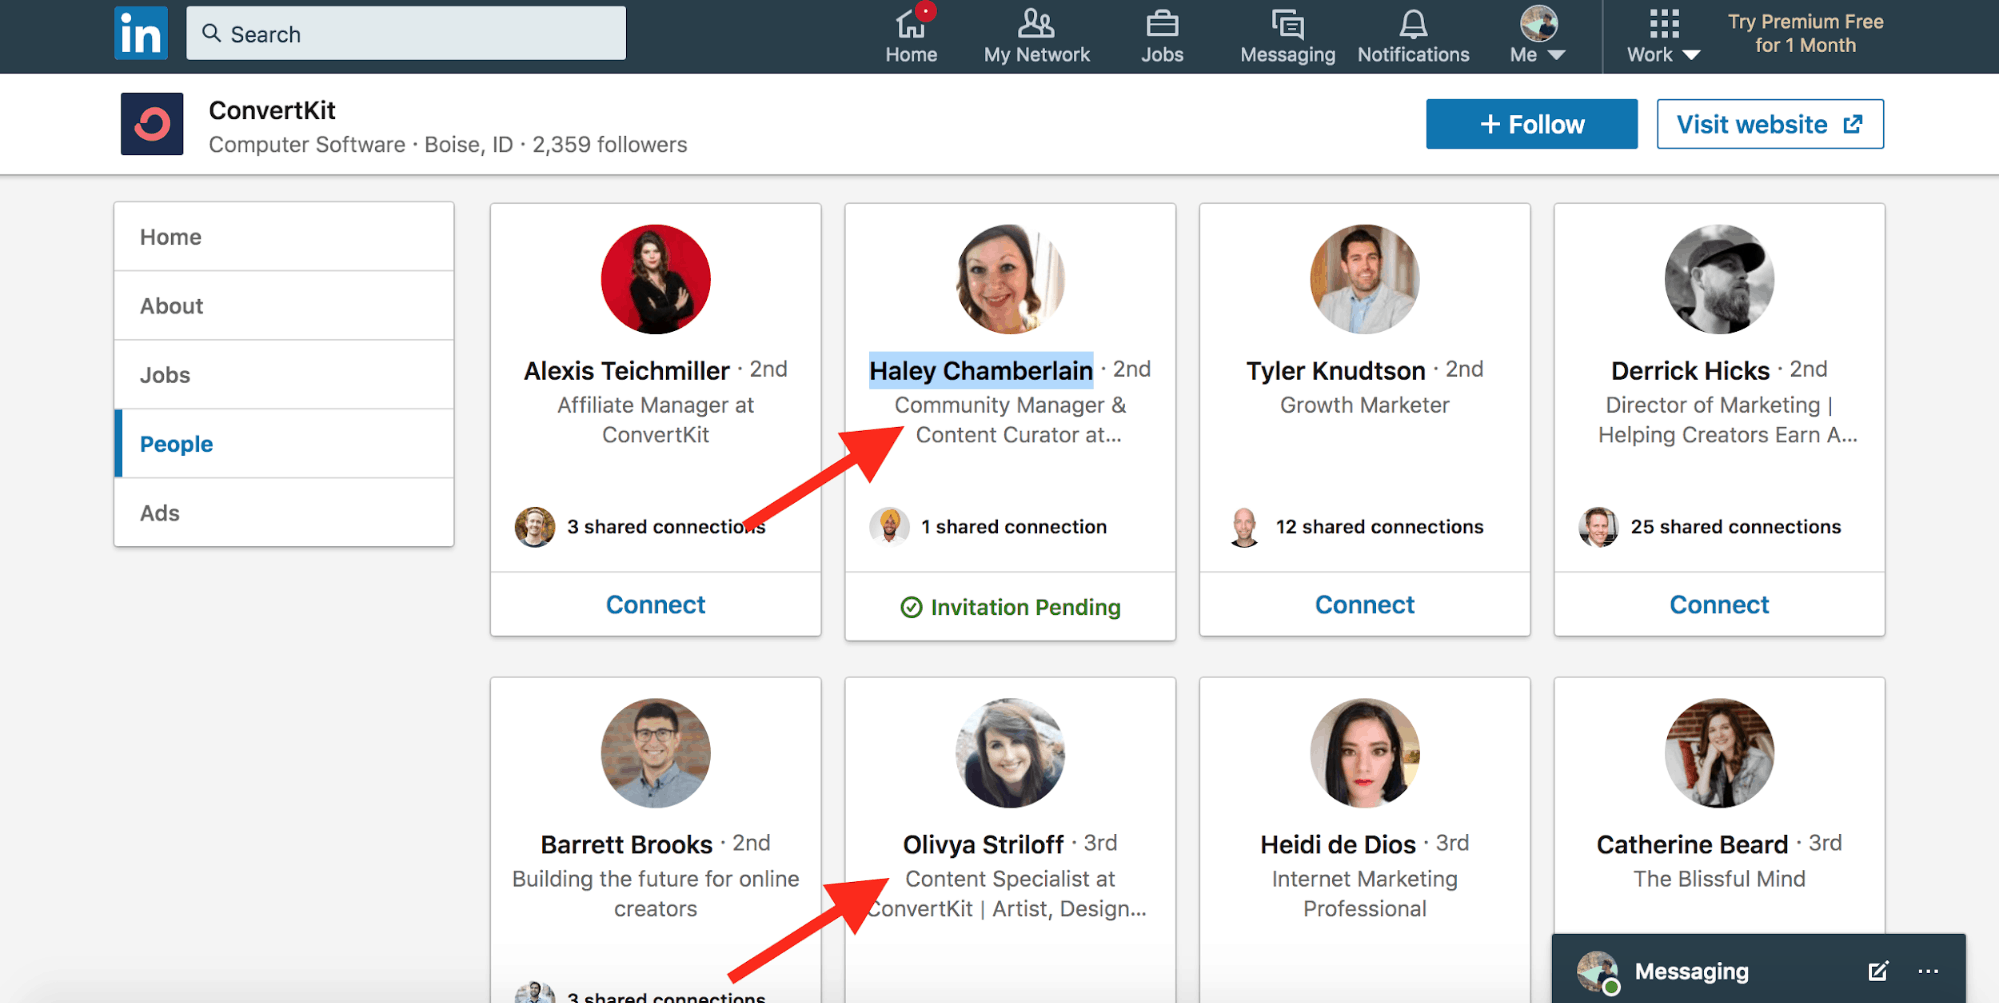Viewport: 1999px width, 1003px height.
Task: Click the Derrick Hicks name link
Action: click(x=1690, y=371)
